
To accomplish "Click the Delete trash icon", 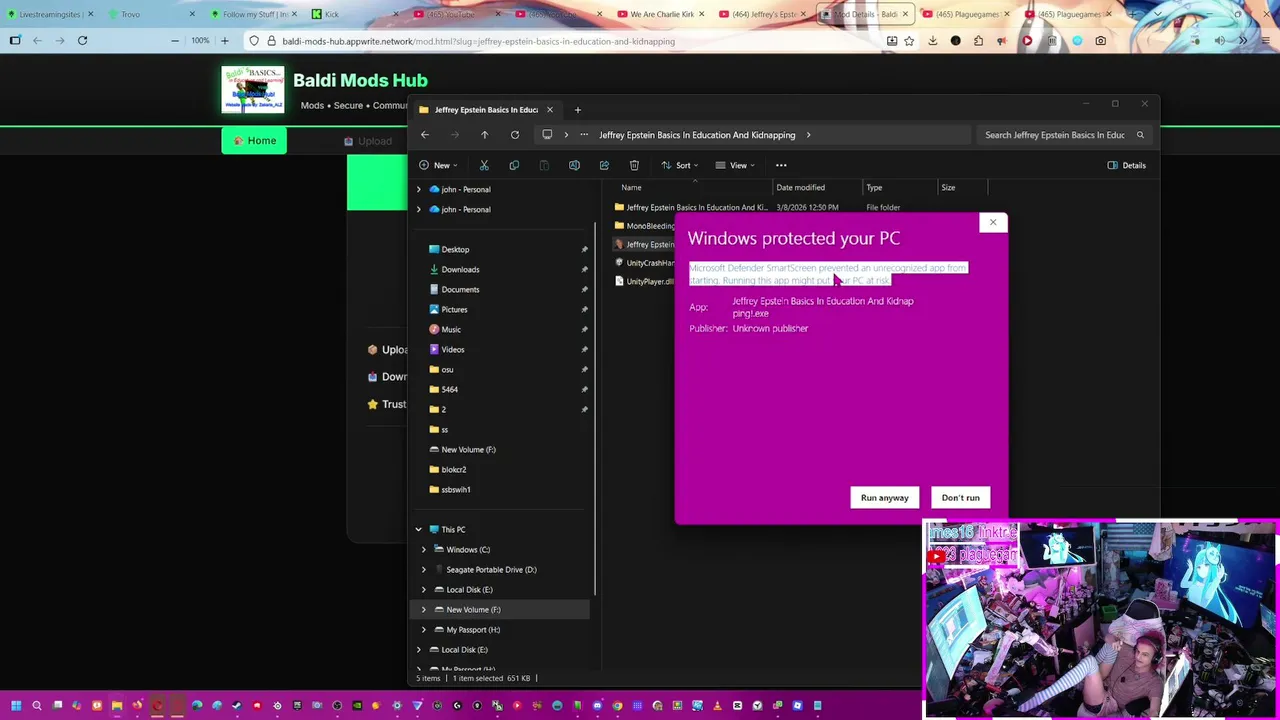I will pos(634,165).
